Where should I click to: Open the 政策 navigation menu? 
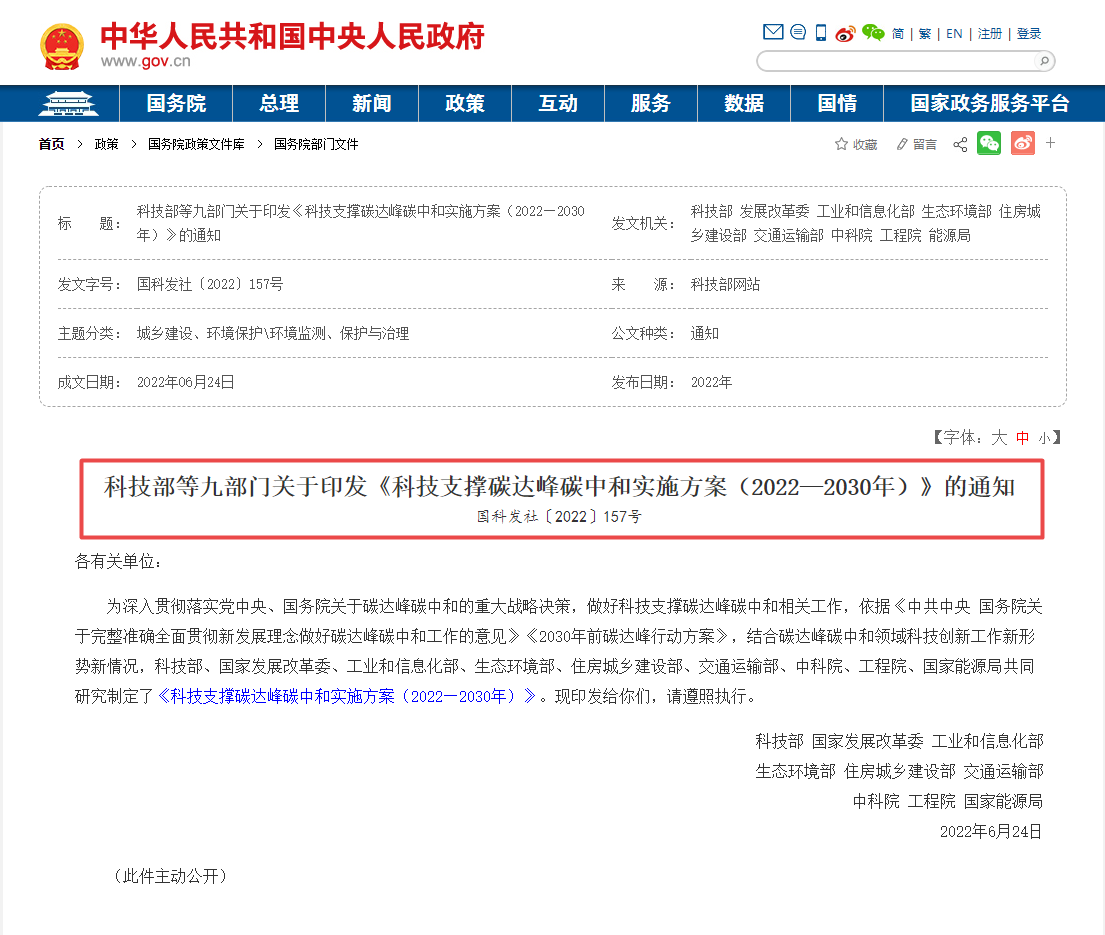pyautogui.click(x=465, y=103)
